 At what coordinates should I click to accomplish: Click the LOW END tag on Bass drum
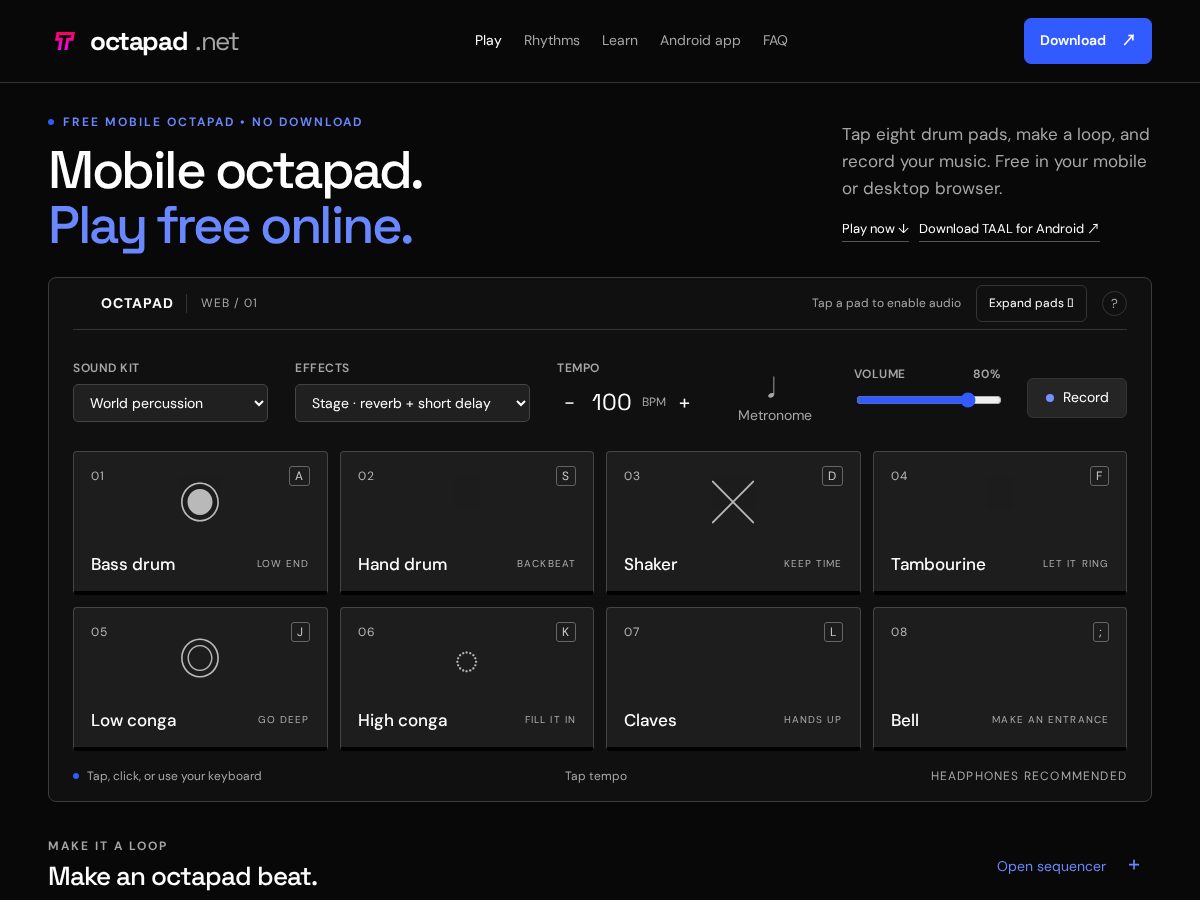283,564
